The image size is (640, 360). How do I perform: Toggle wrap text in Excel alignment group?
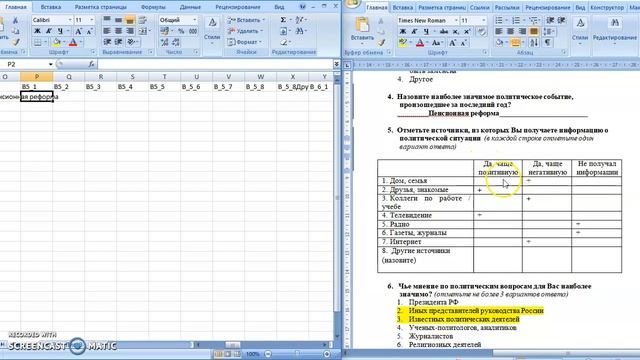click(142, 20)
